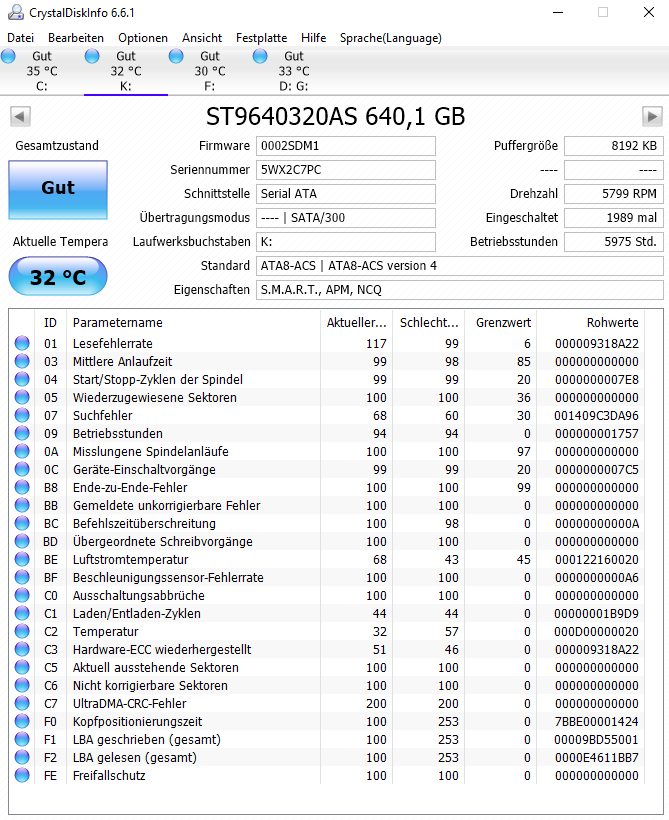Select the Gemeldete unkorrigierbare Fehler row name
669x820 pixels.
tap(166, 506)
